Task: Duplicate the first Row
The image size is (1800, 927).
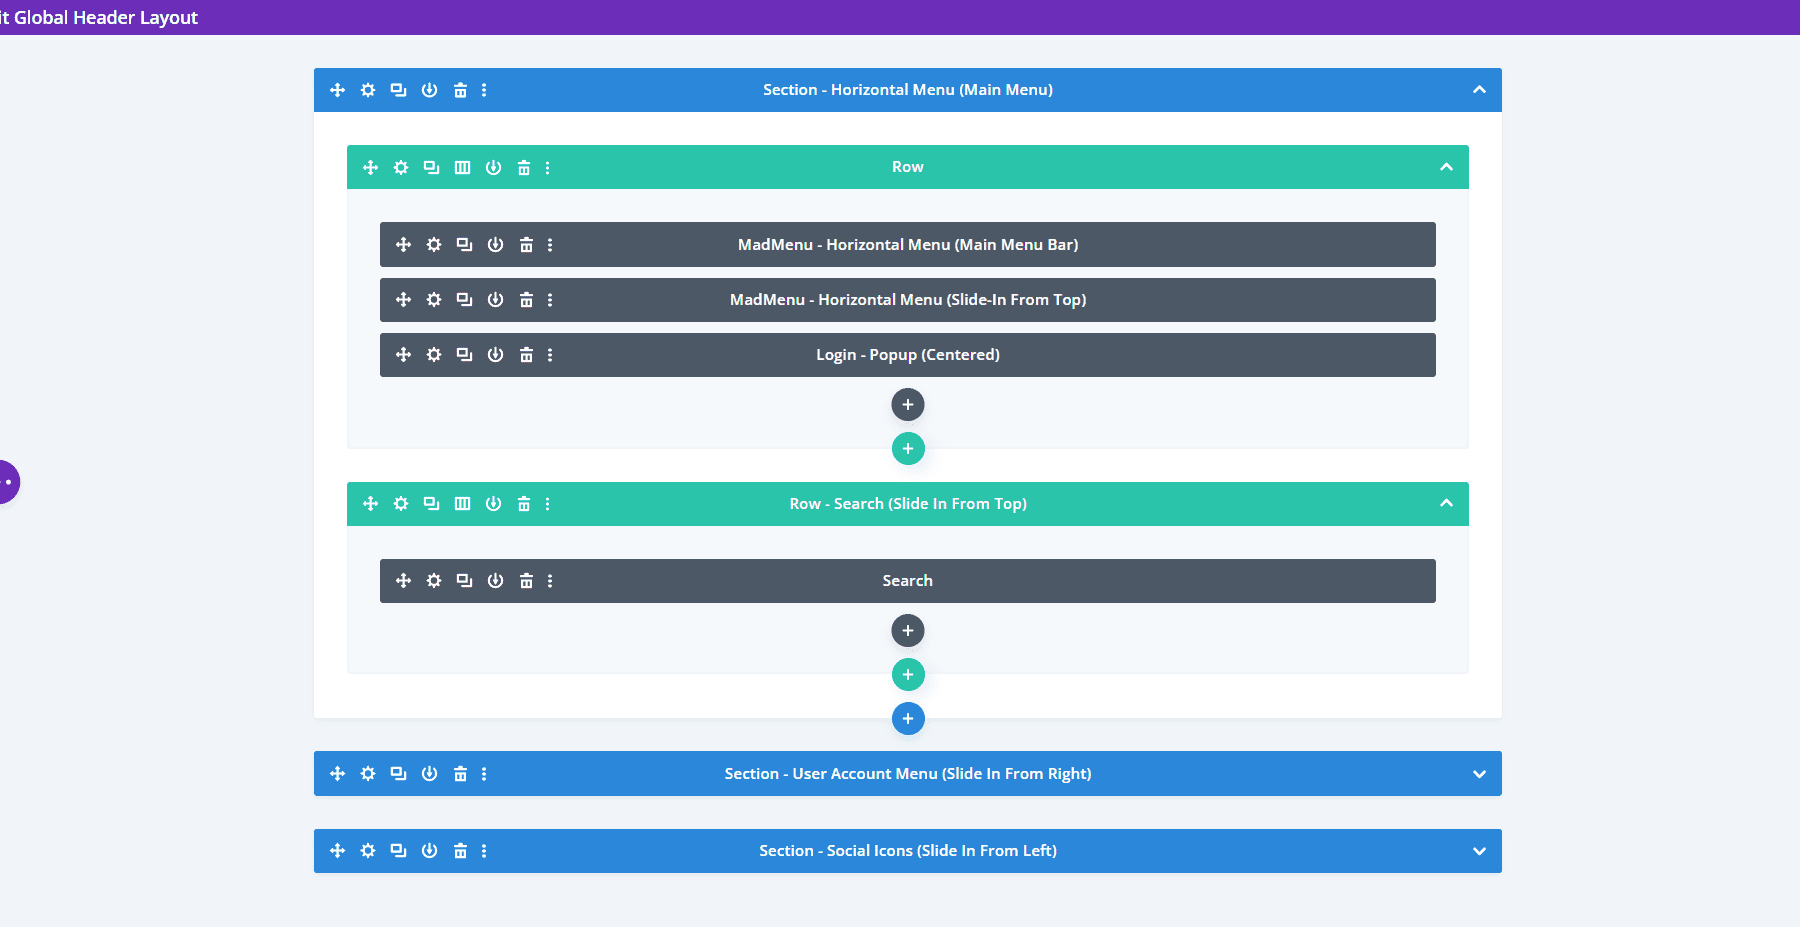Action: pos(431,167)
